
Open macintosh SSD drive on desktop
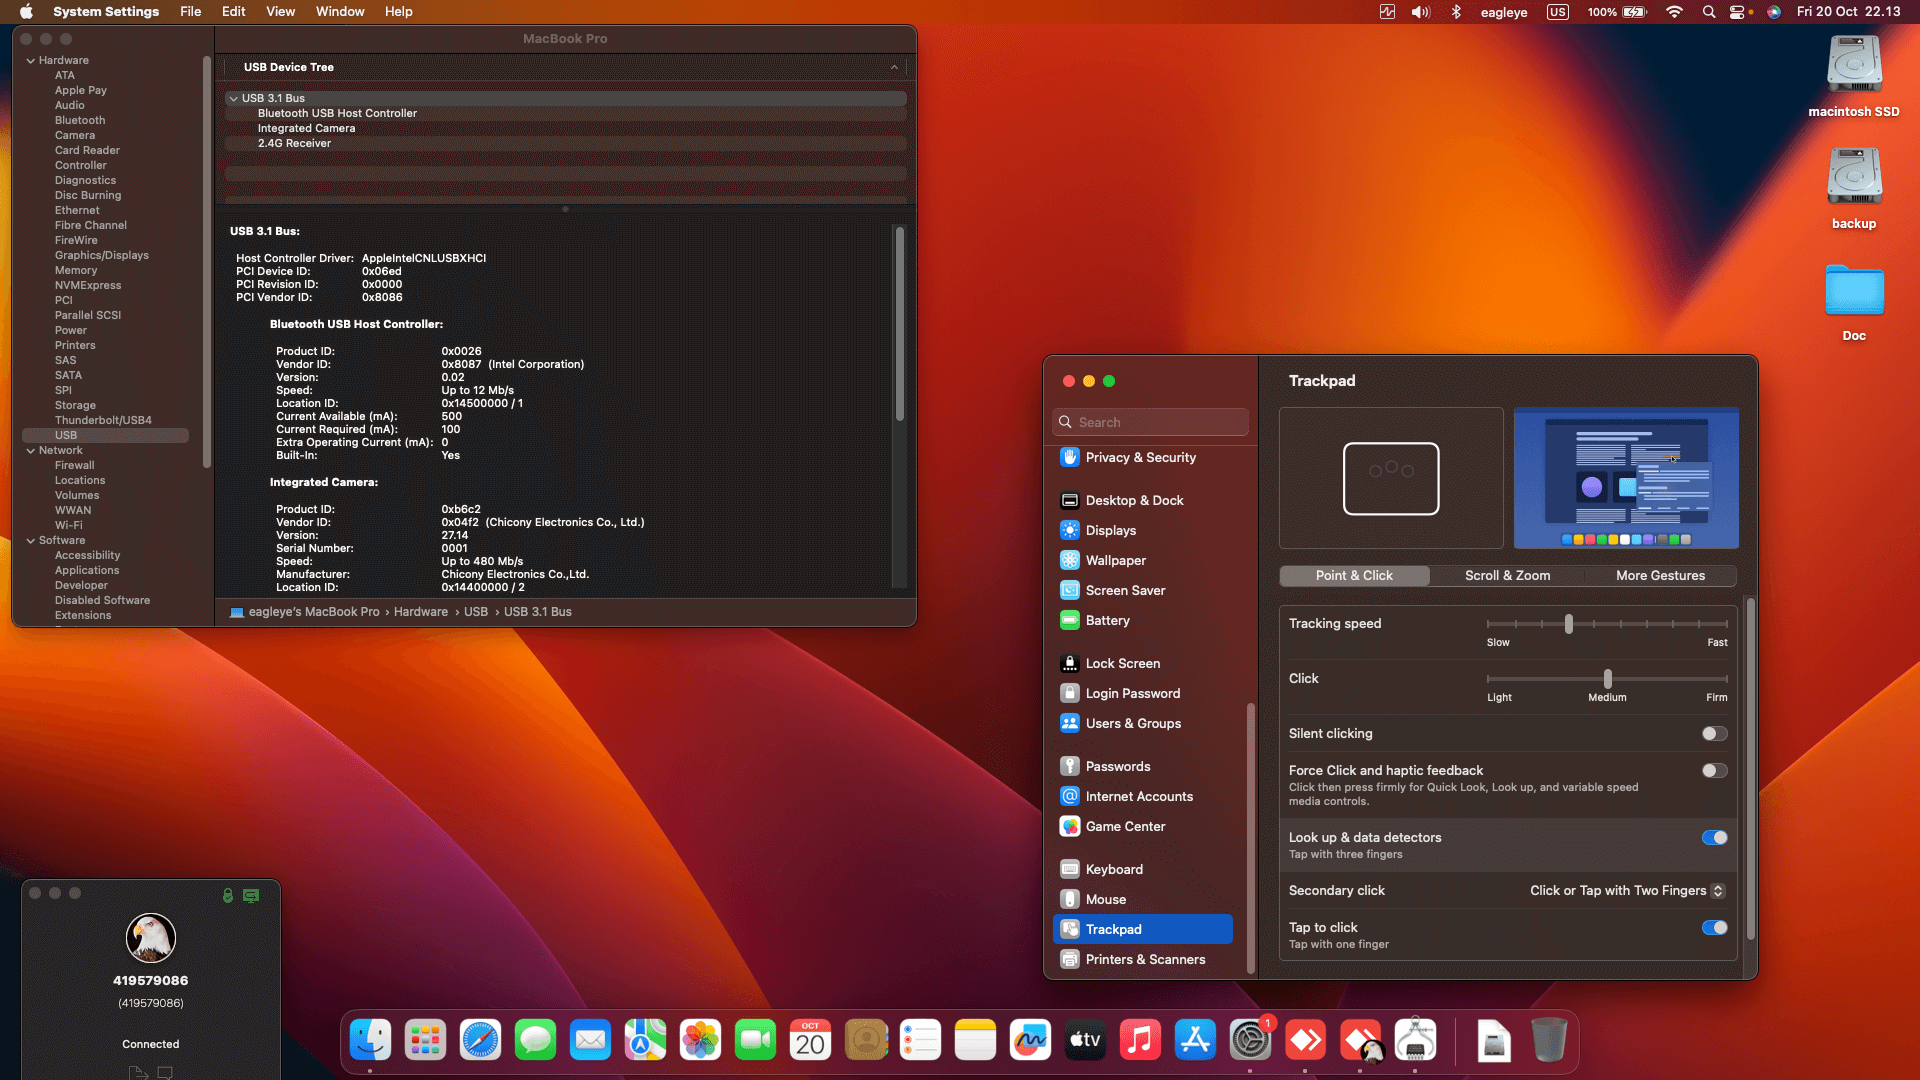point(1854,65)
